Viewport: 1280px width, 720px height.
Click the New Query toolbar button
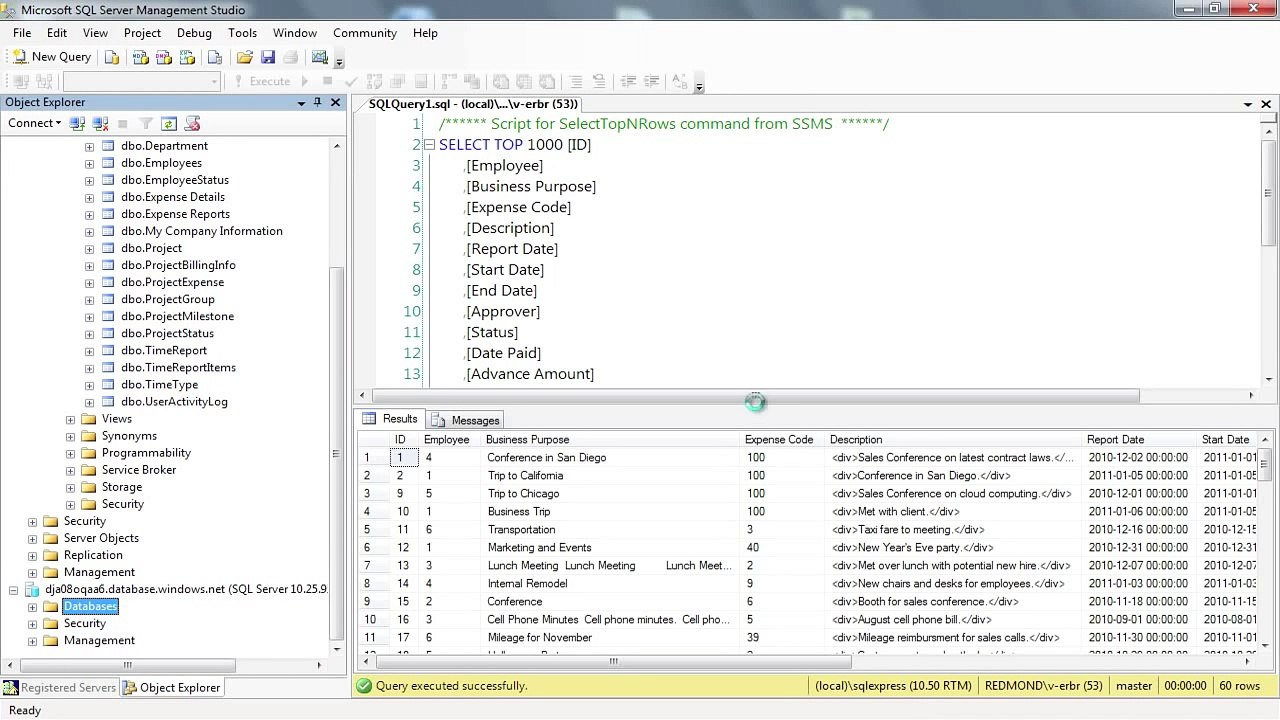(51, 57)
